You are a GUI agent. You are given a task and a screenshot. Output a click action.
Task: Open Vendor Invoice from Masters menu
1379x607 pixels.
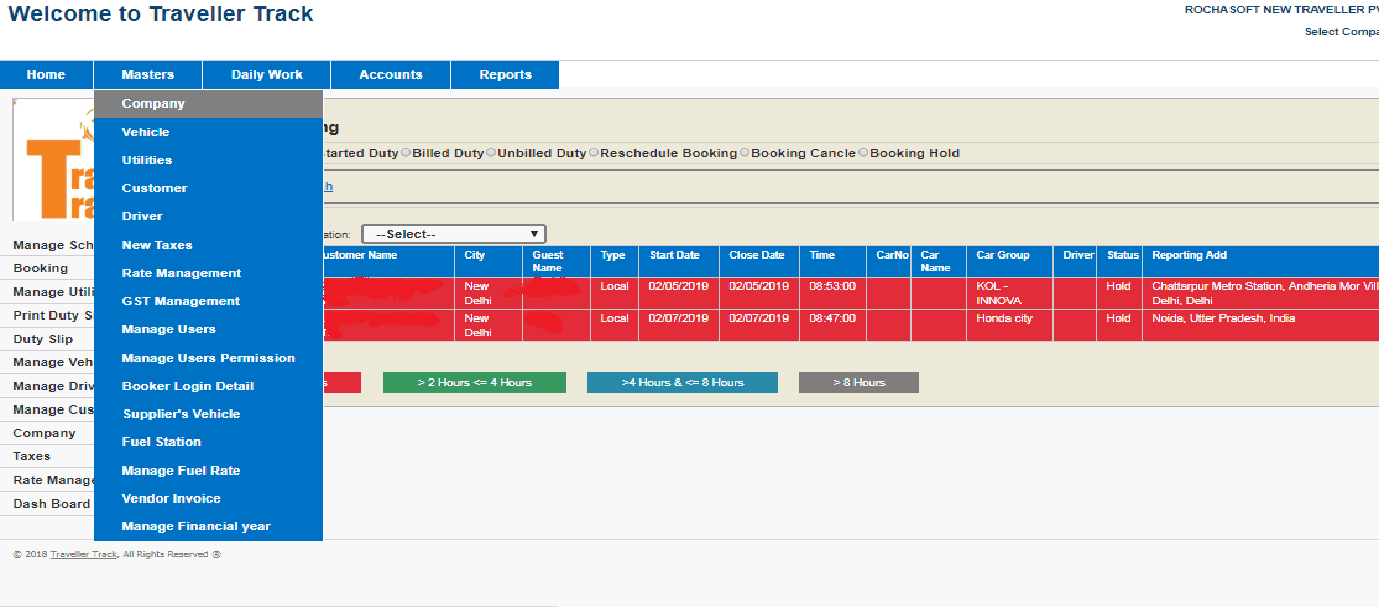(171, 499)
